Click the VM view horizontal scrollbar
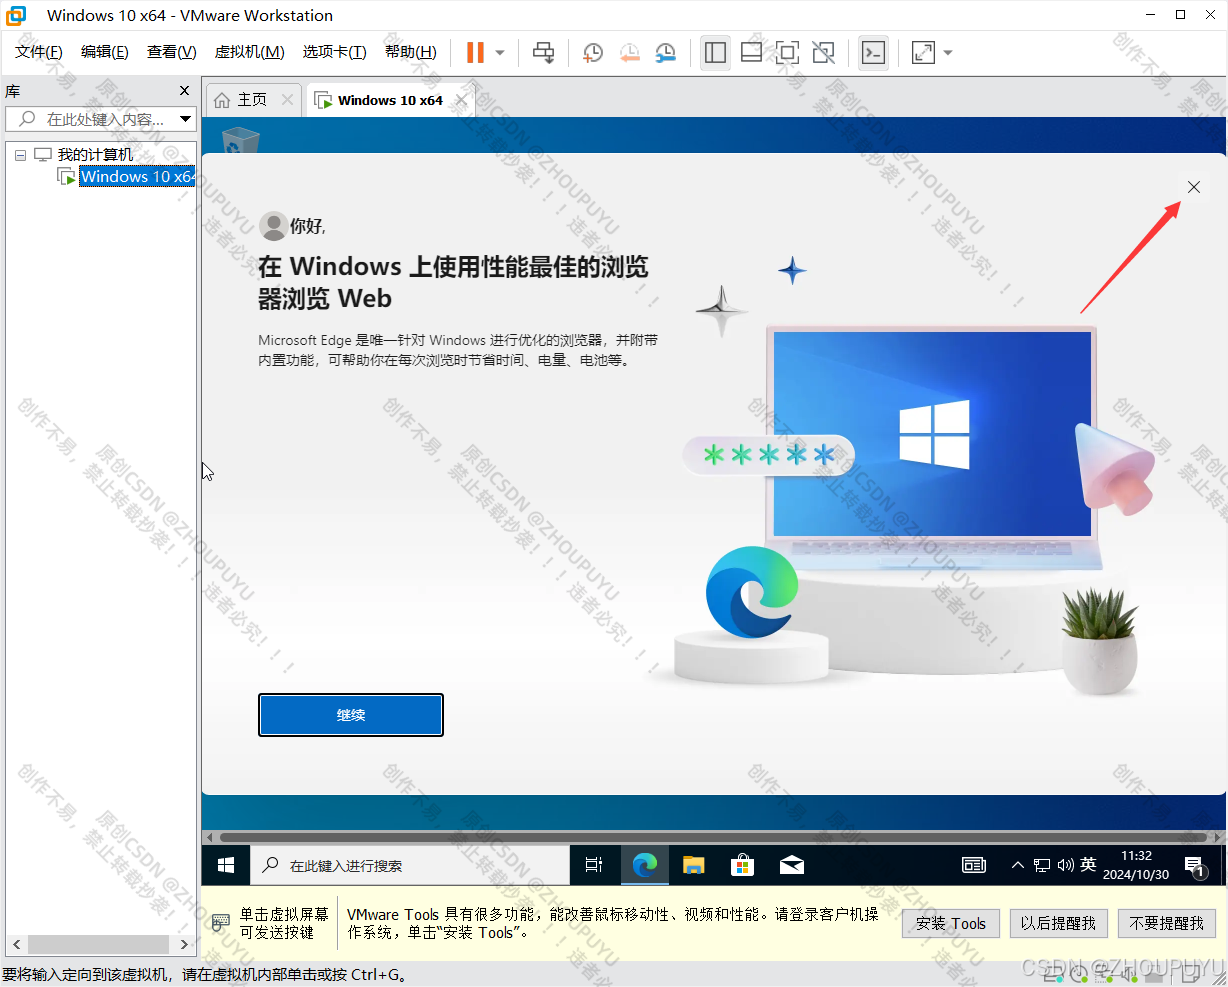 [x=712, y=837]
